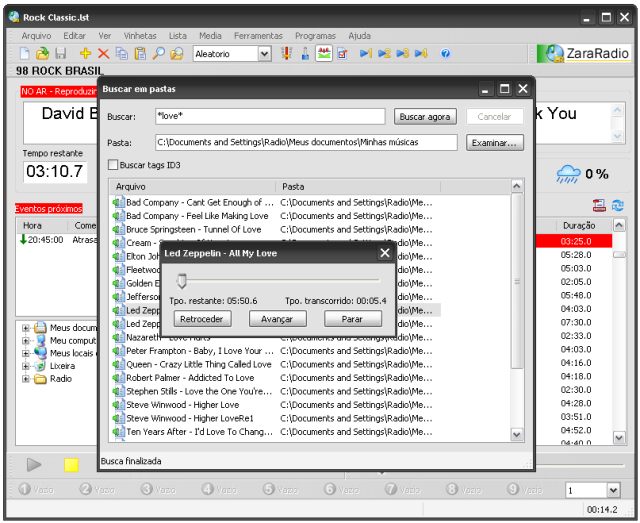Click playlist scrollbar up arrow
The width and height of the screenshot is (640, 523).
click(619, 225)
